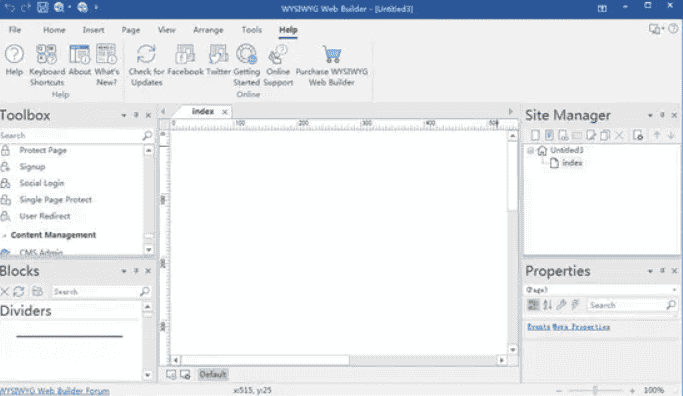Viewport: 683px width, 396px height.
Task: Open the (Page) object dropdown in Properties
Action: point(674,290)
